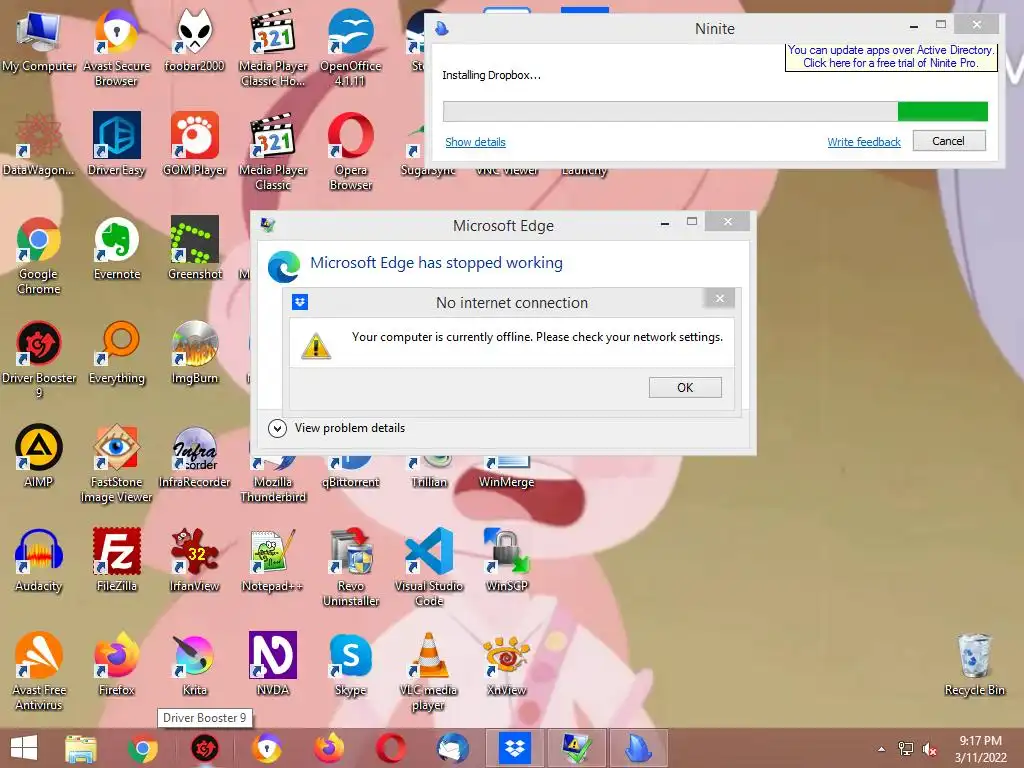The width and height of the screenshot is (1024, 768).
Task: Select the Google Chrome desktop shortcut
Action: pos(39,256)
